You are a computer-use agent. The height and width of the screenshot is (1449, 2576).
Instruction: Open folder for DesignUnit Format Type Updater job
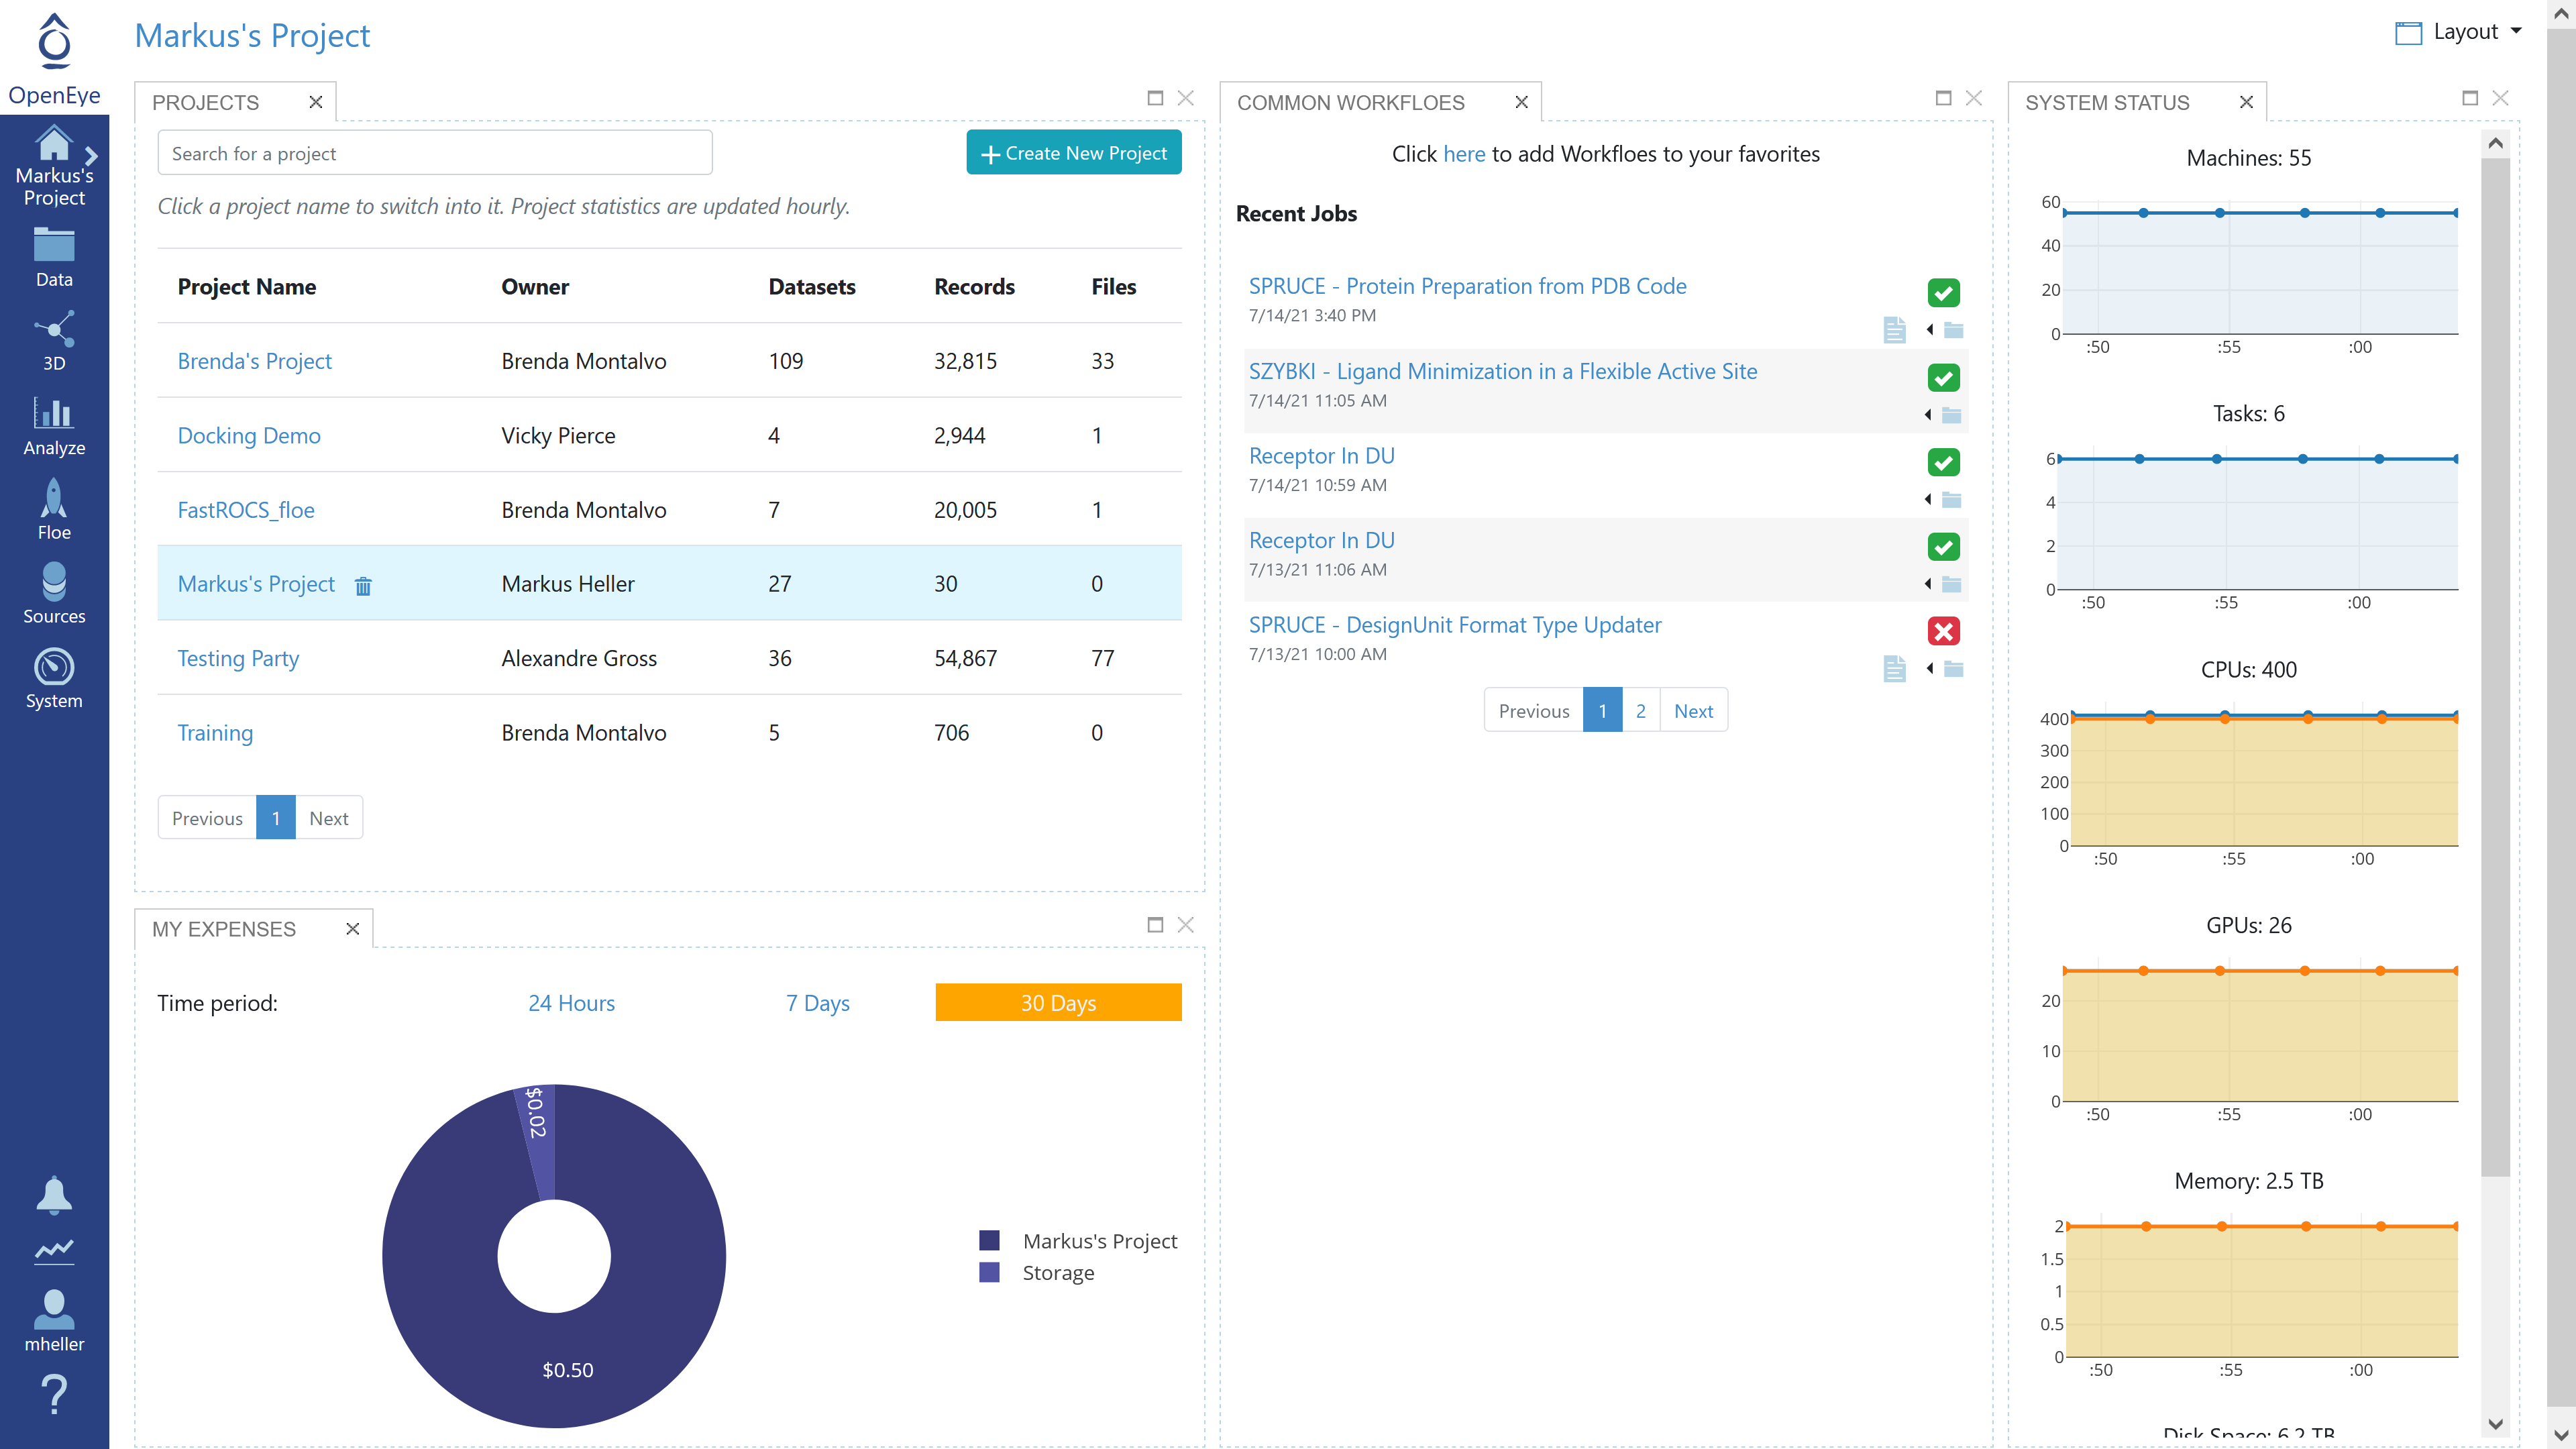(1953, 669)
